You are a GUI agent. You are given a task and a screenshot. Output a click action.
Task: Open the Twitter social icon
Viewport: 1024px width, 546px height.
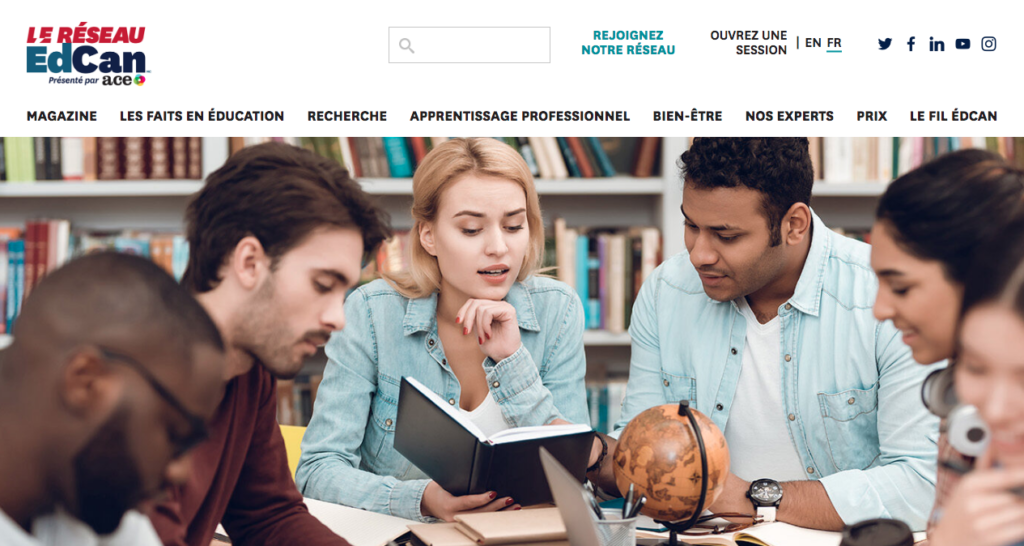(885, 44)
